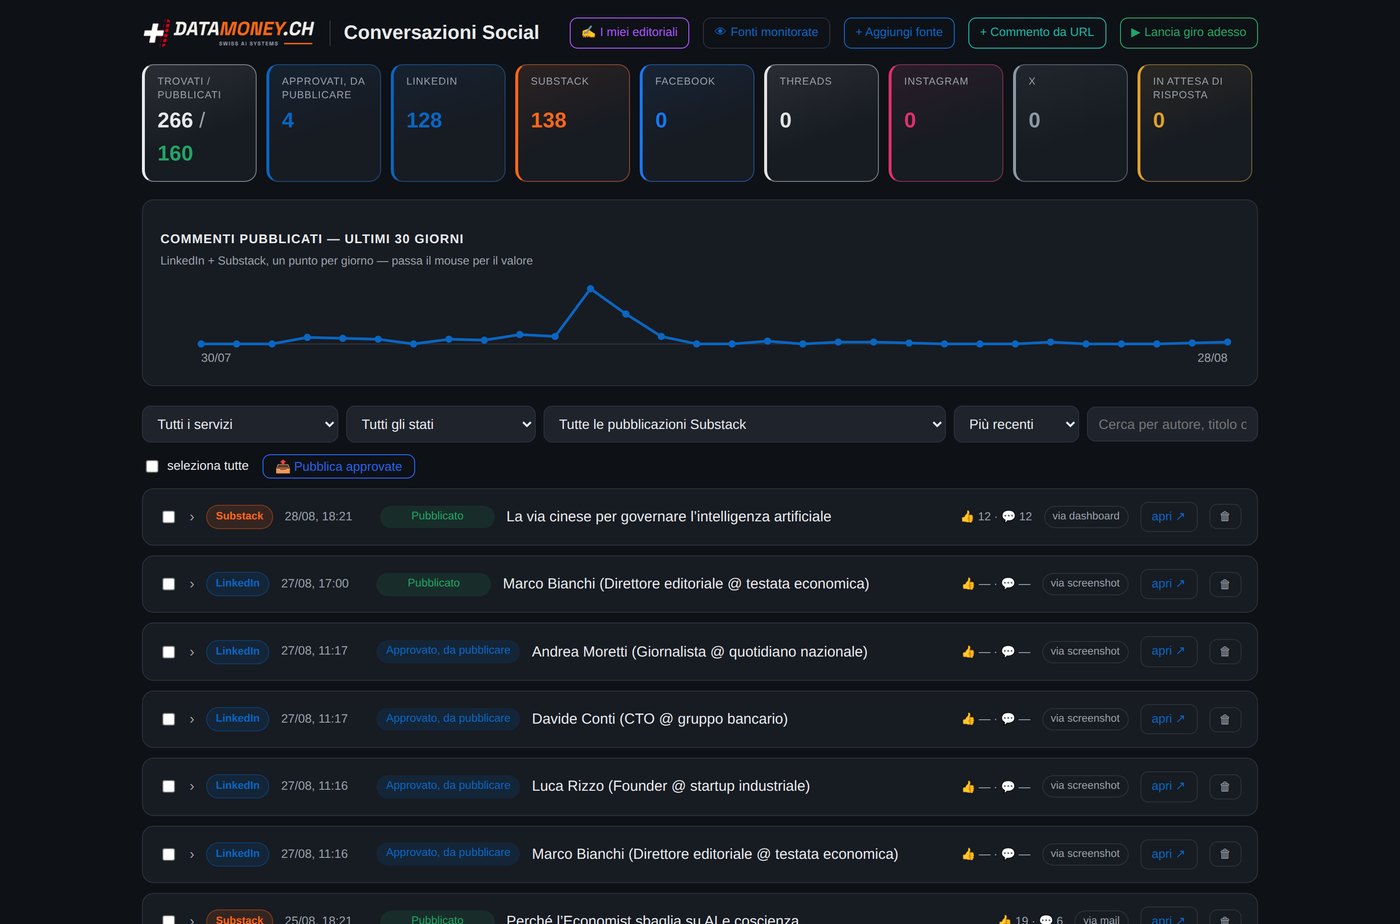Image resolution: width=1400 pixels, height=924 pixels.
Task: Select checkbox for Marco Bianchi 27/08, 11:16
Action: pyautogui.click(x=168, y=854)
